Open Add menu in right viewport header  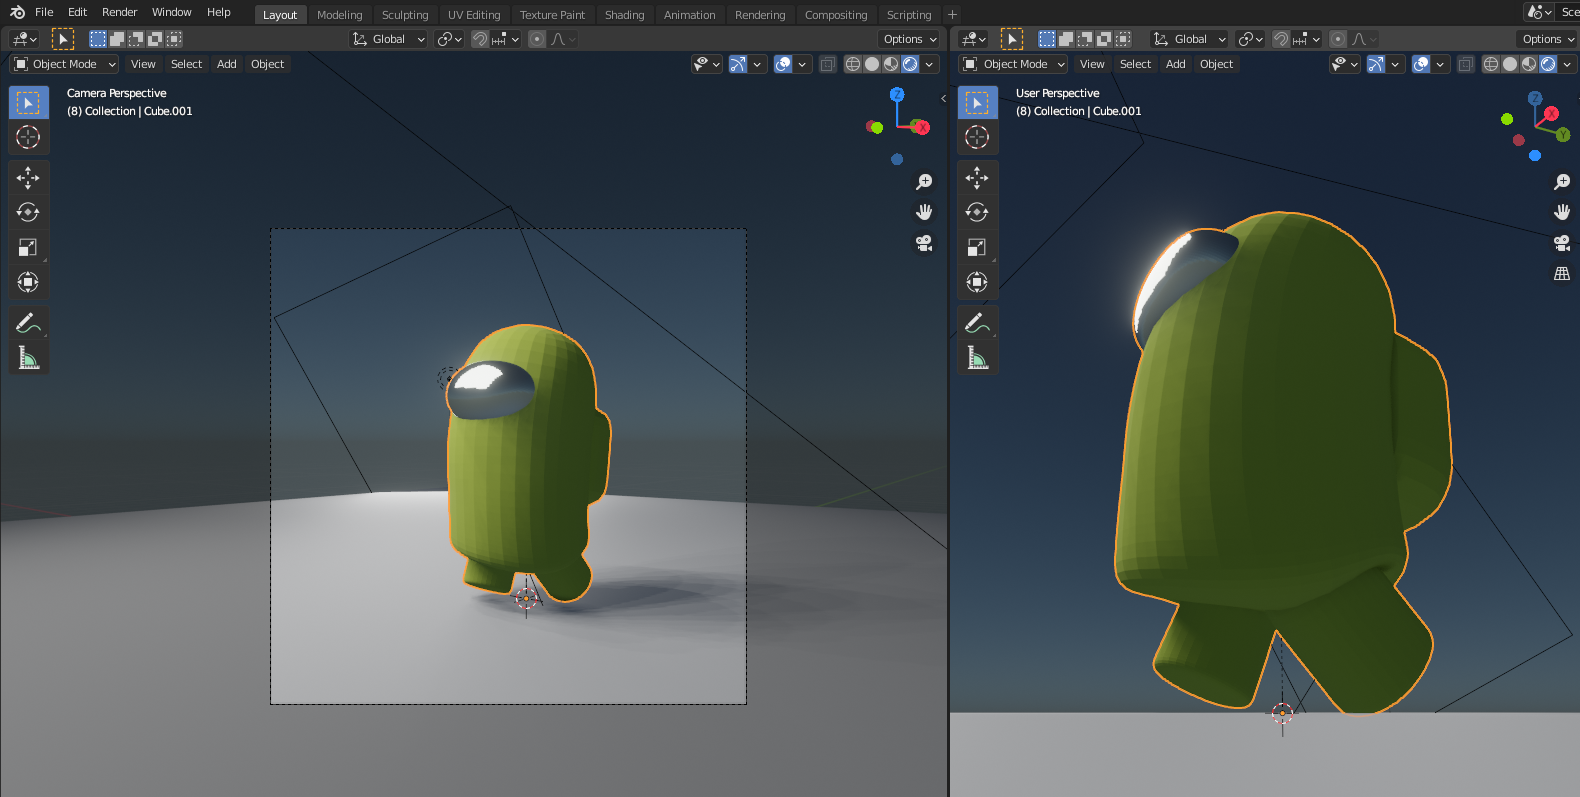click(1176, 64)
